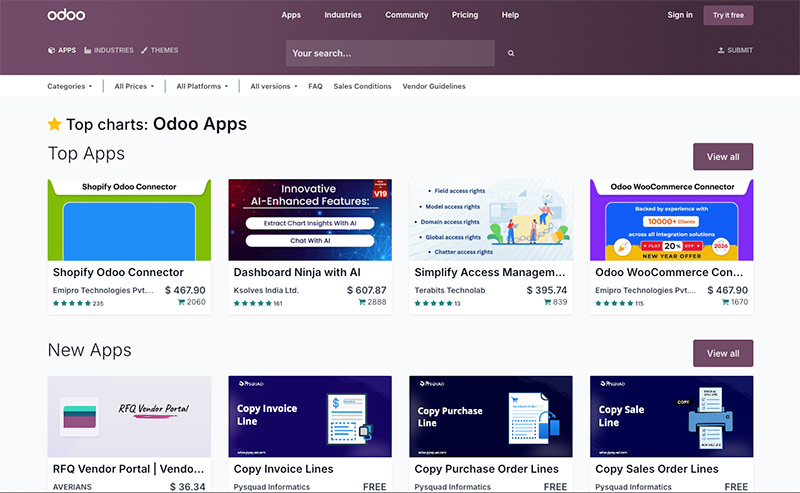The height and width of the screenshot is (493, 800).
Task: Click Shopify Odoo Connector star rating
Action: (x=71, y=303)
